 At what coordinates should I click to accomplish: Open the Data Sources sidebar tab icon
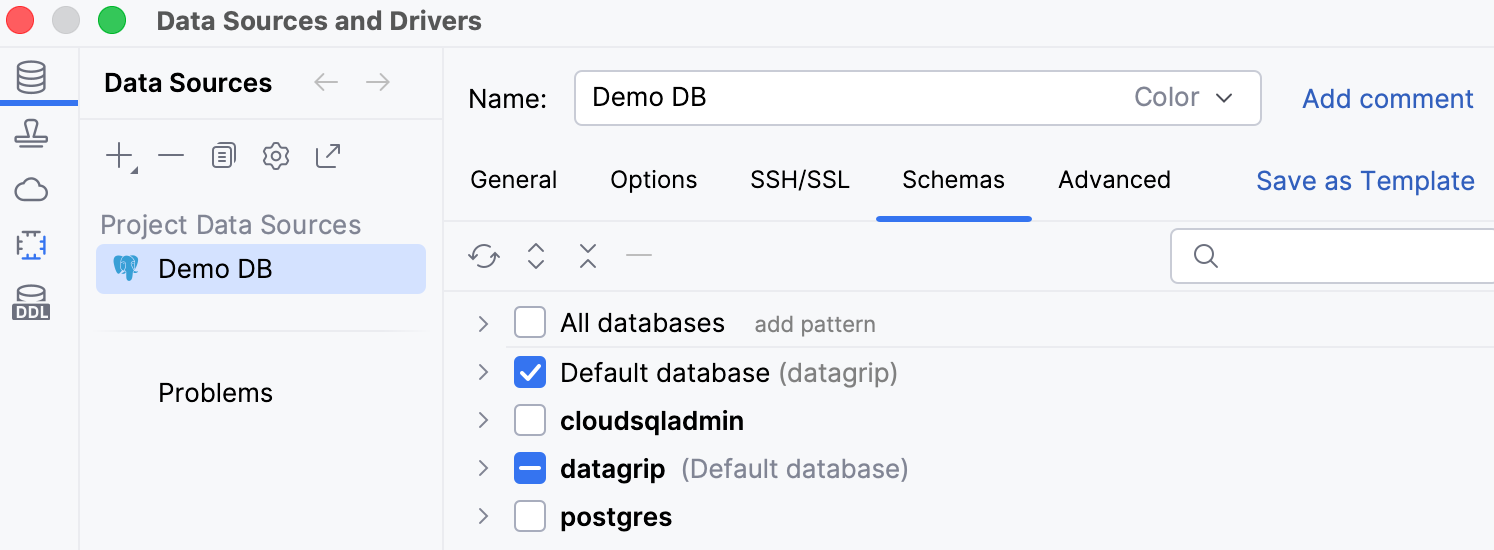[31, 76]
